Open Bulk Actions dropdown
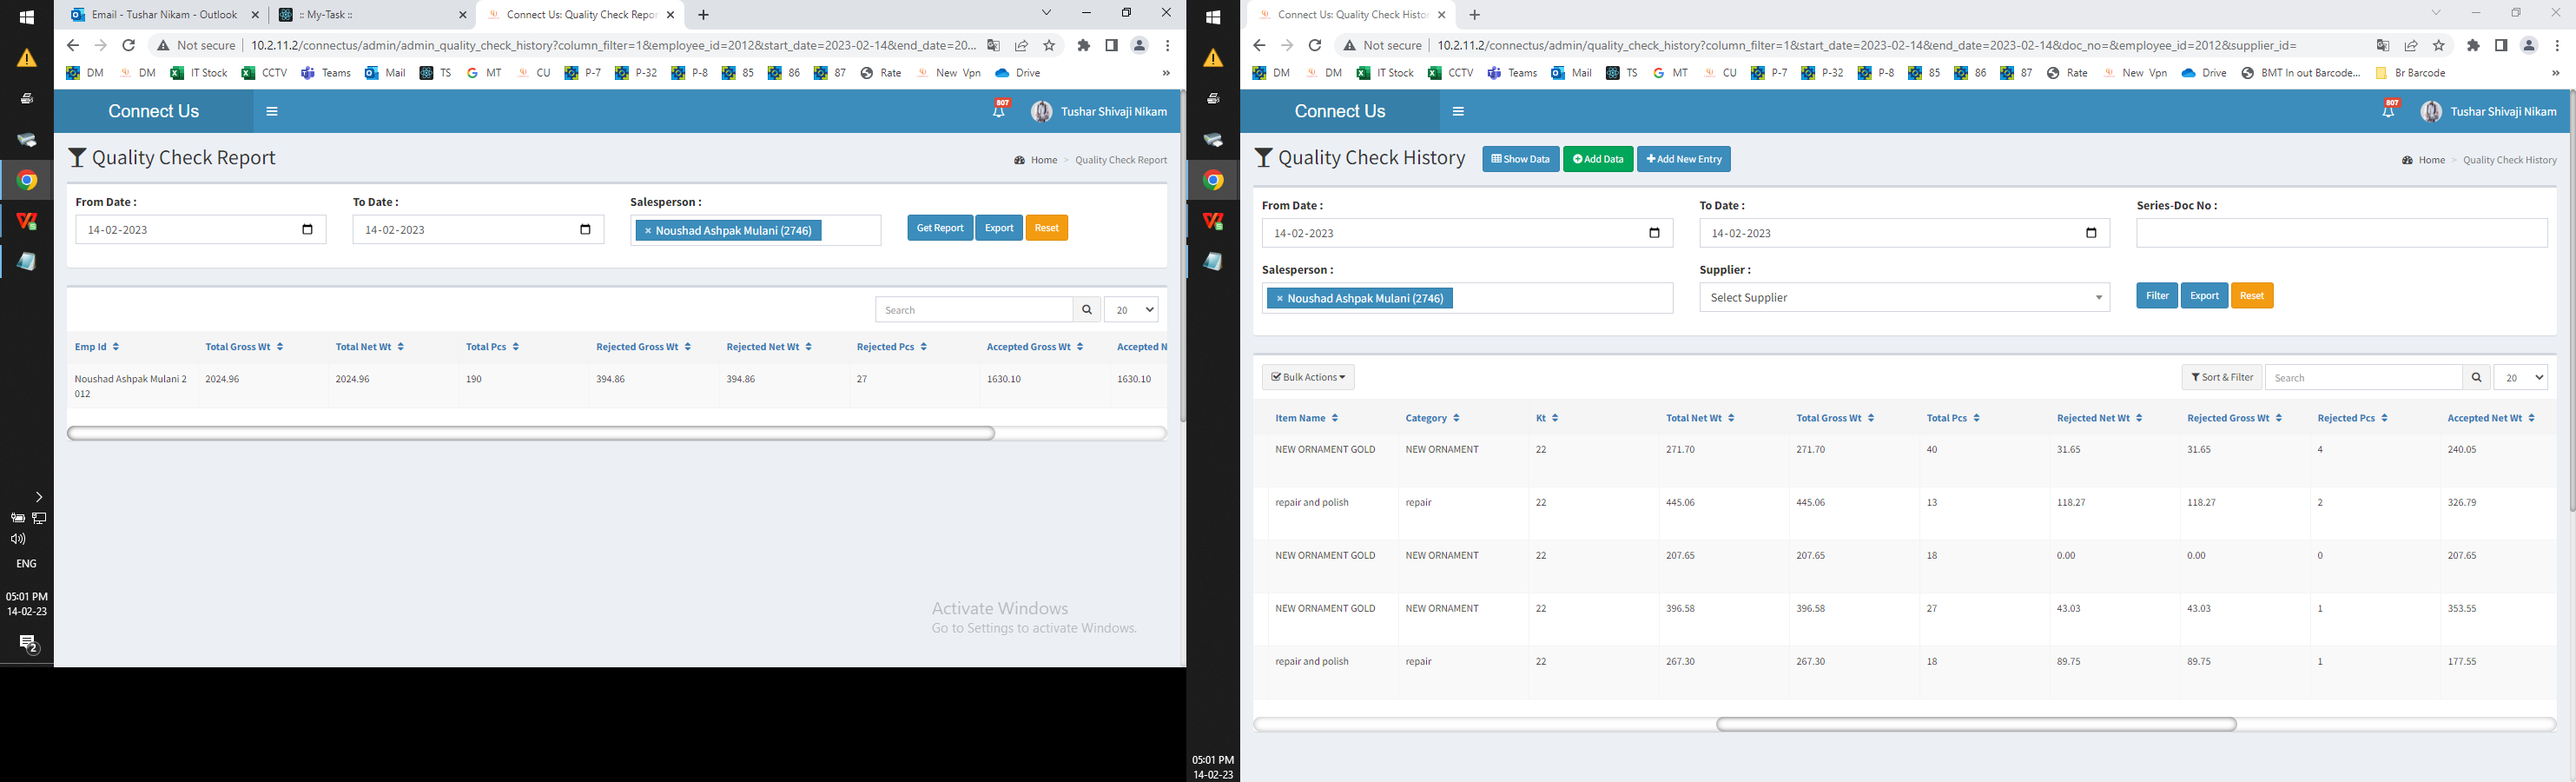Screen dimensions: 2576x782 [x=1308, y=377]
